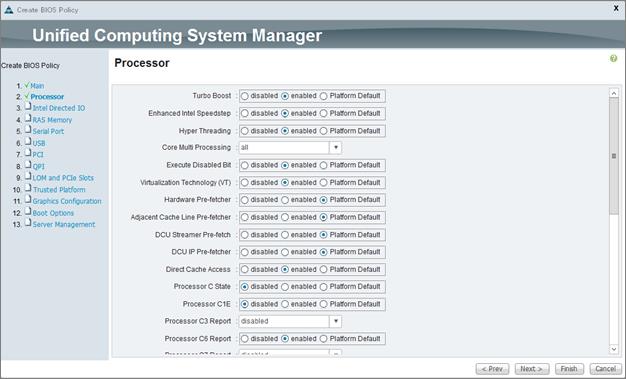The image size is (626, 379).
Task: Click the green checkmark beside Processor step
Action: (x=27, y=96)
